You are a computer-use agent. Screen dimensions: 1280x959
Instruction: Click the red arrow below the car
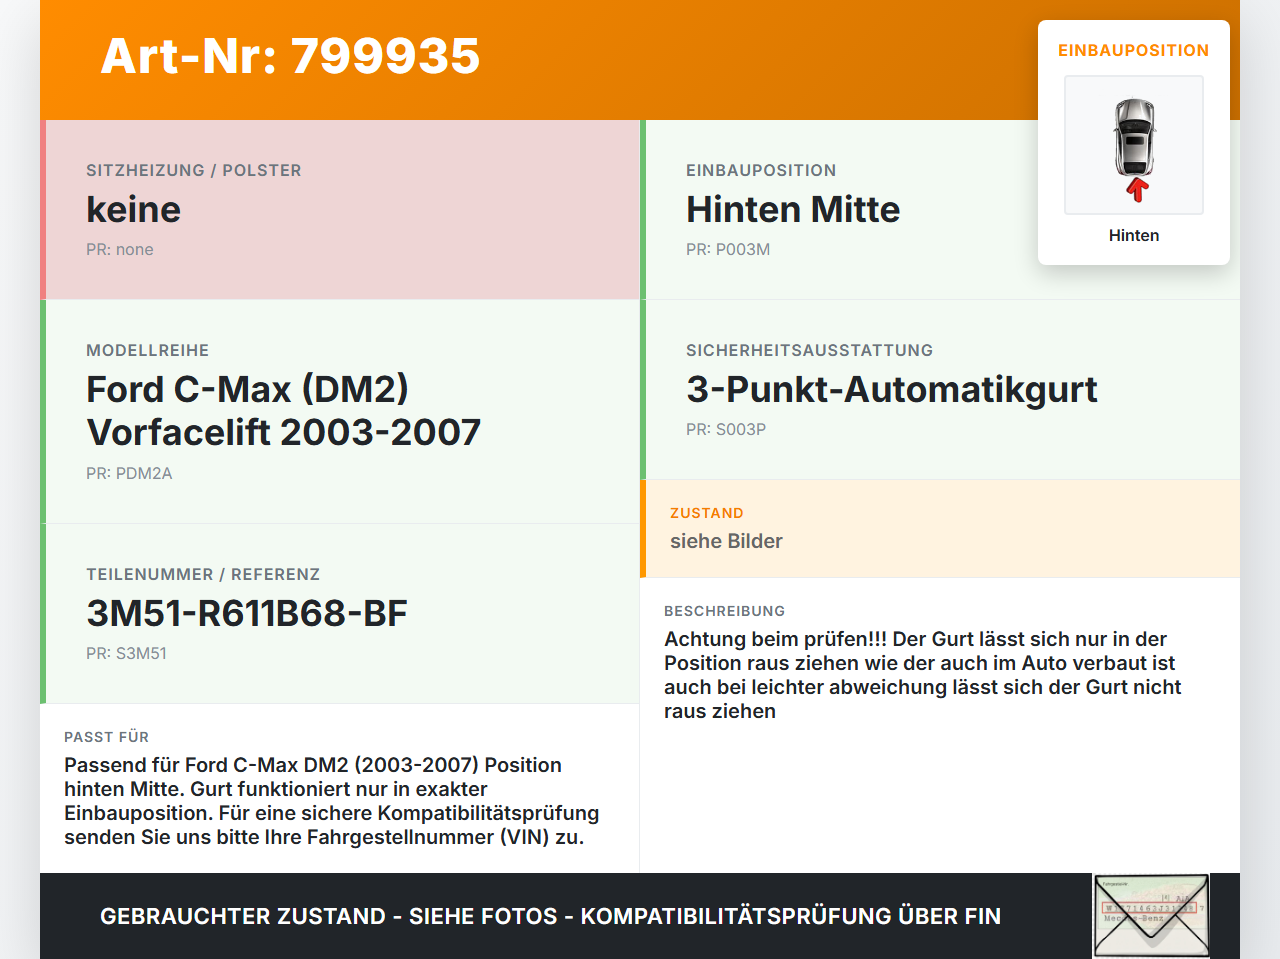tap(1137, 190)
